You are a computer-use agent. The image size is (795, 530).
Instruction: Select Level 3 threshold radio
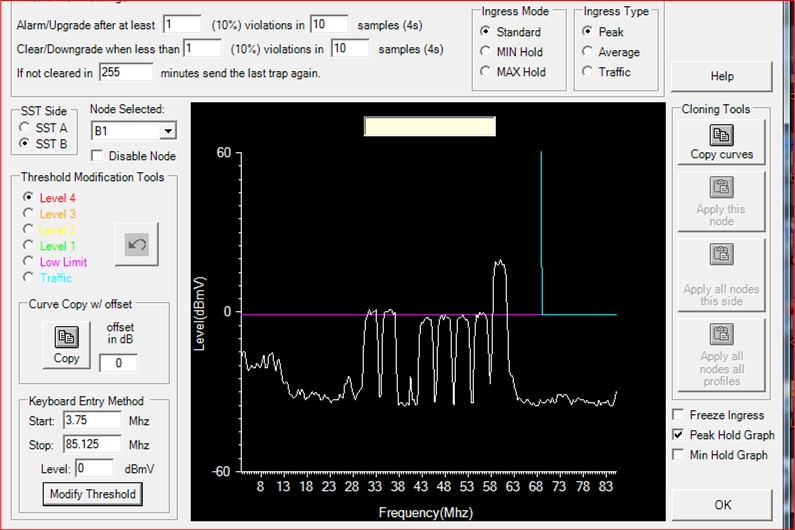(28, 213)
